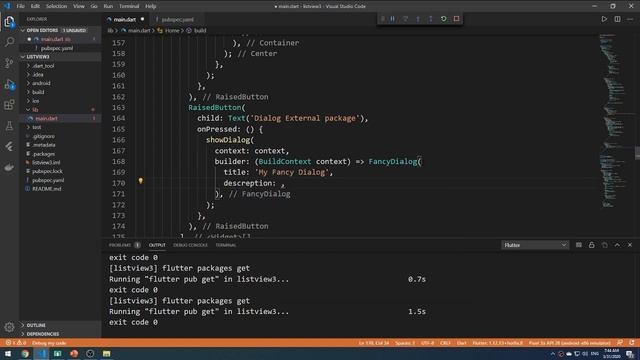Screen dimensions: 640x360
Task: Open the Source Control view
Action: [9, 63]
